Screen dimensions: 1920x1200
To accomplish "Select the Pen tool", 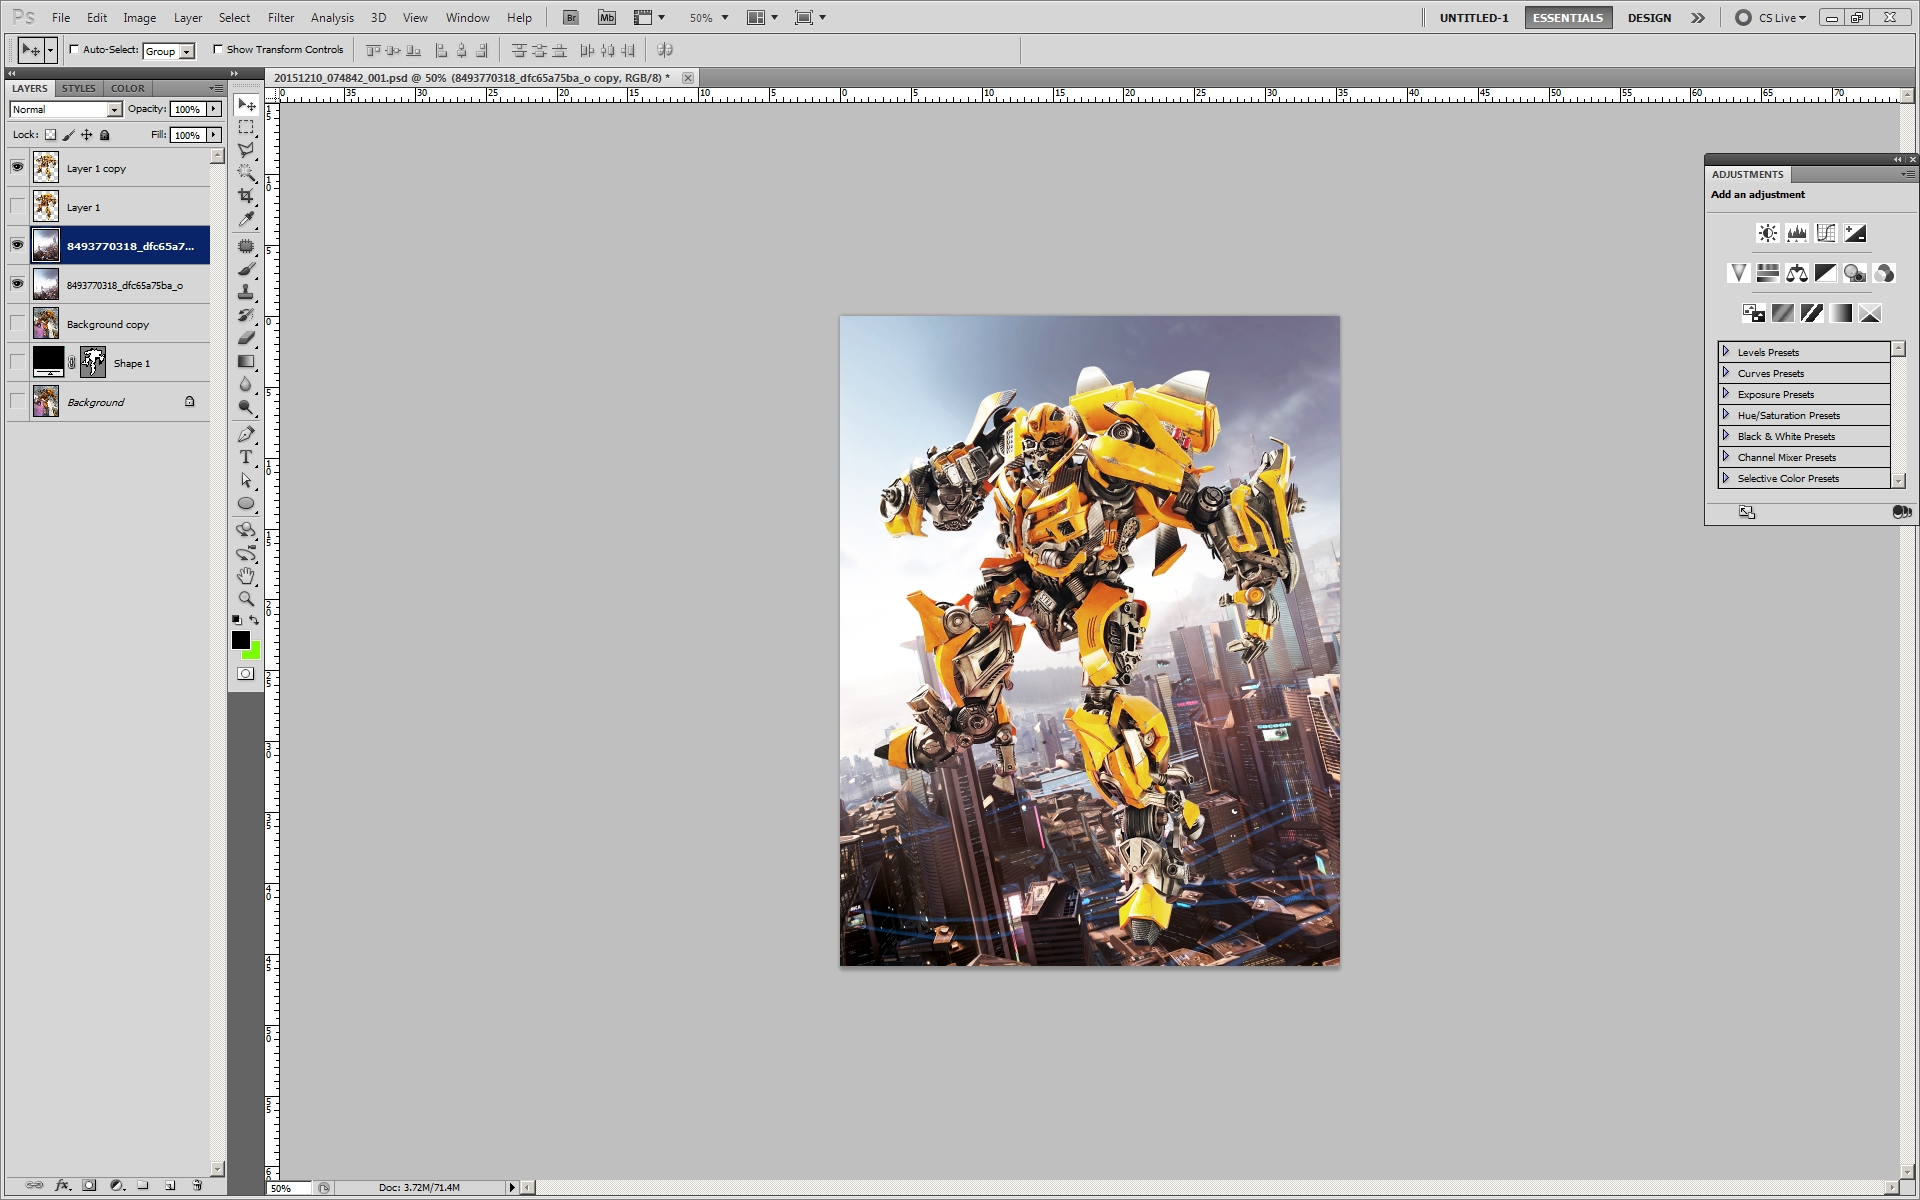I will (x=246, y=434).
